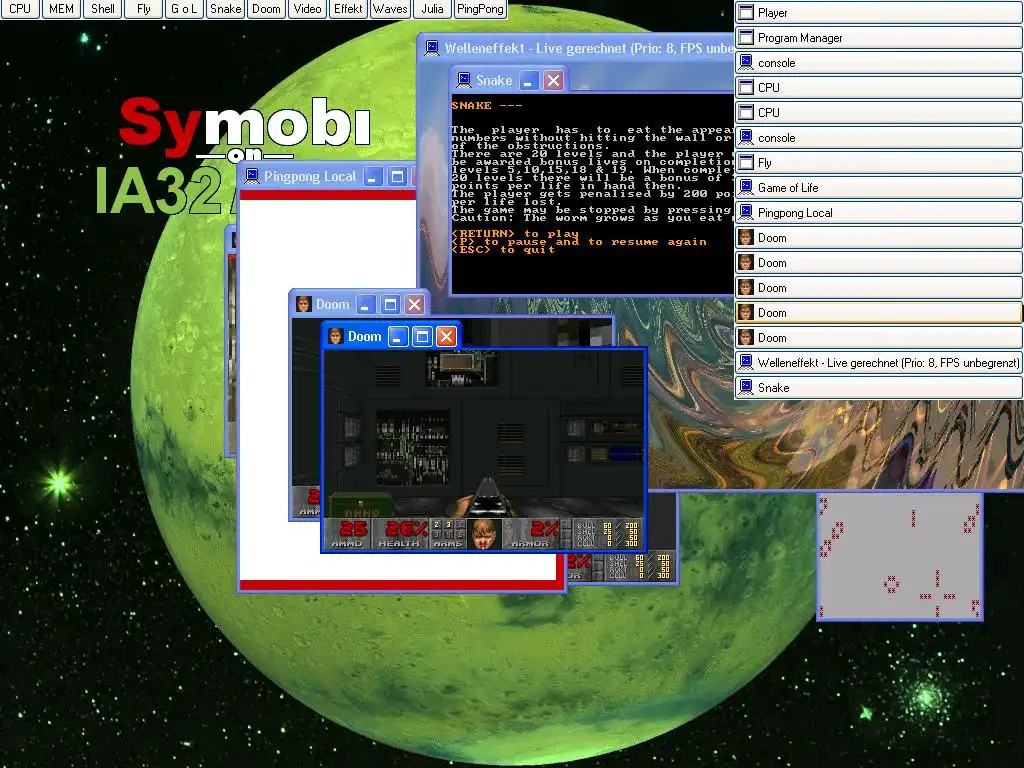The width and height of the screenshot is (1024, 768).
Task: Select the highlighted Doom task entry
Action: (x=878, y=313)
